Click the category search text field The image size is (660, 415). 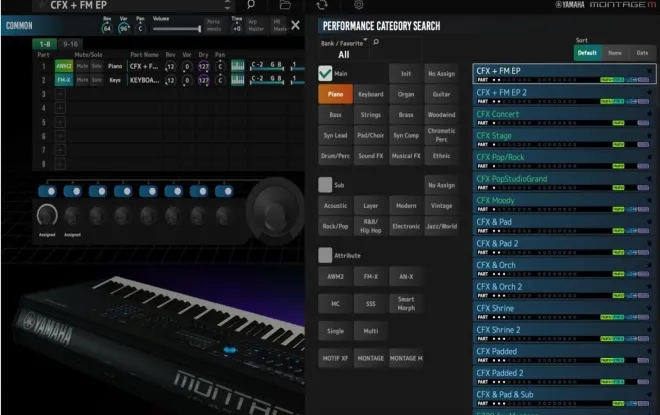[x=396, y=49]
